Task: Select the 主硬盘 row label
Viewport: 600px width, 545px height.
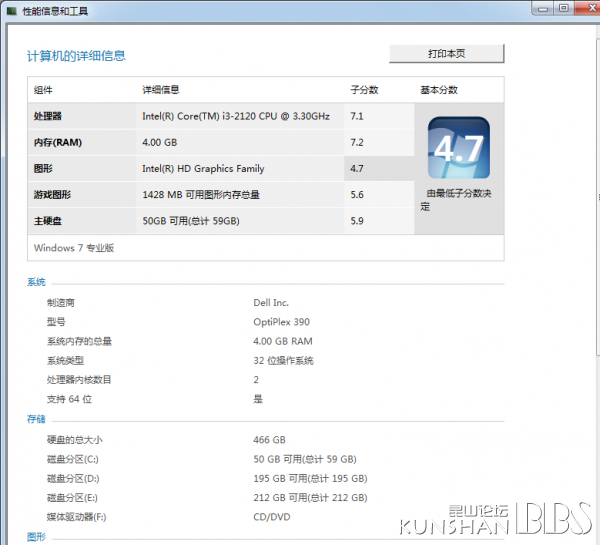Action: click(x=48, y=221)
